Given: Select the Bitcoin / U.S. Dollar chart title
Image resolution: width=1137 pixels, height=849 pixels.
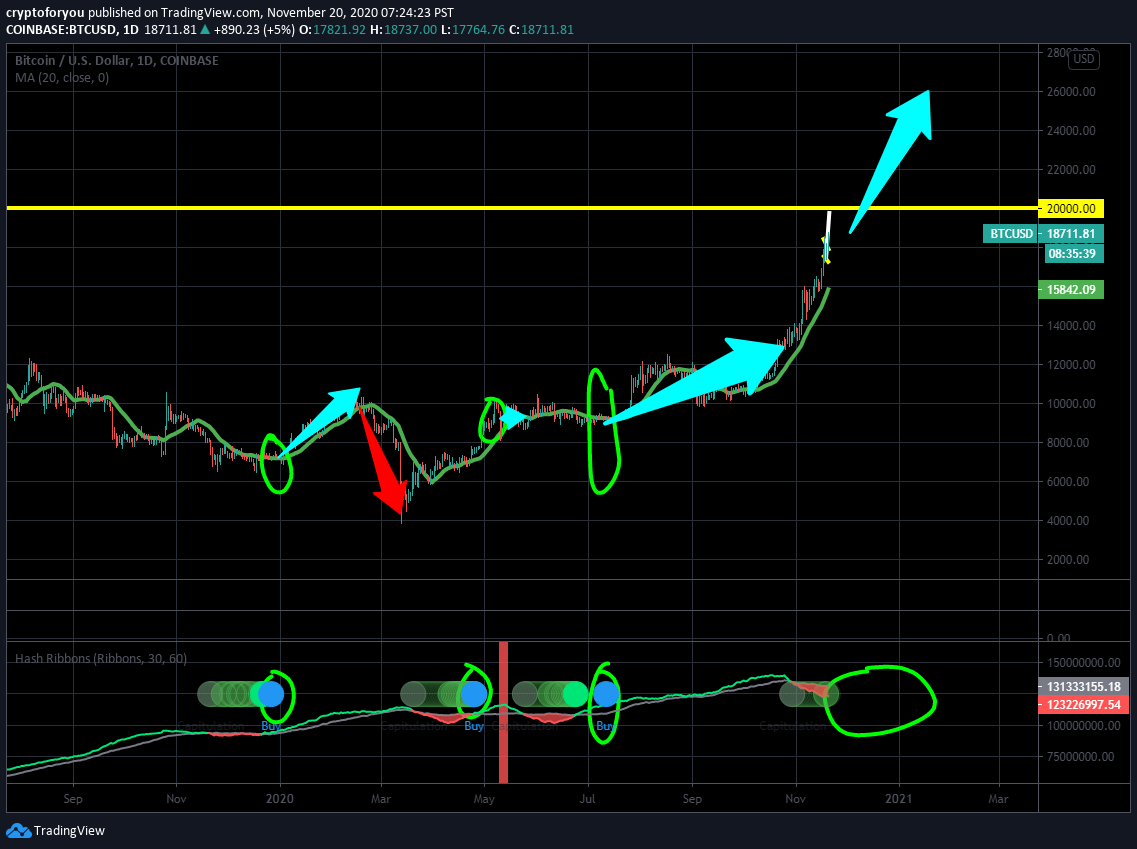Looking at the screenshot, I should click(x=117, y=60).
